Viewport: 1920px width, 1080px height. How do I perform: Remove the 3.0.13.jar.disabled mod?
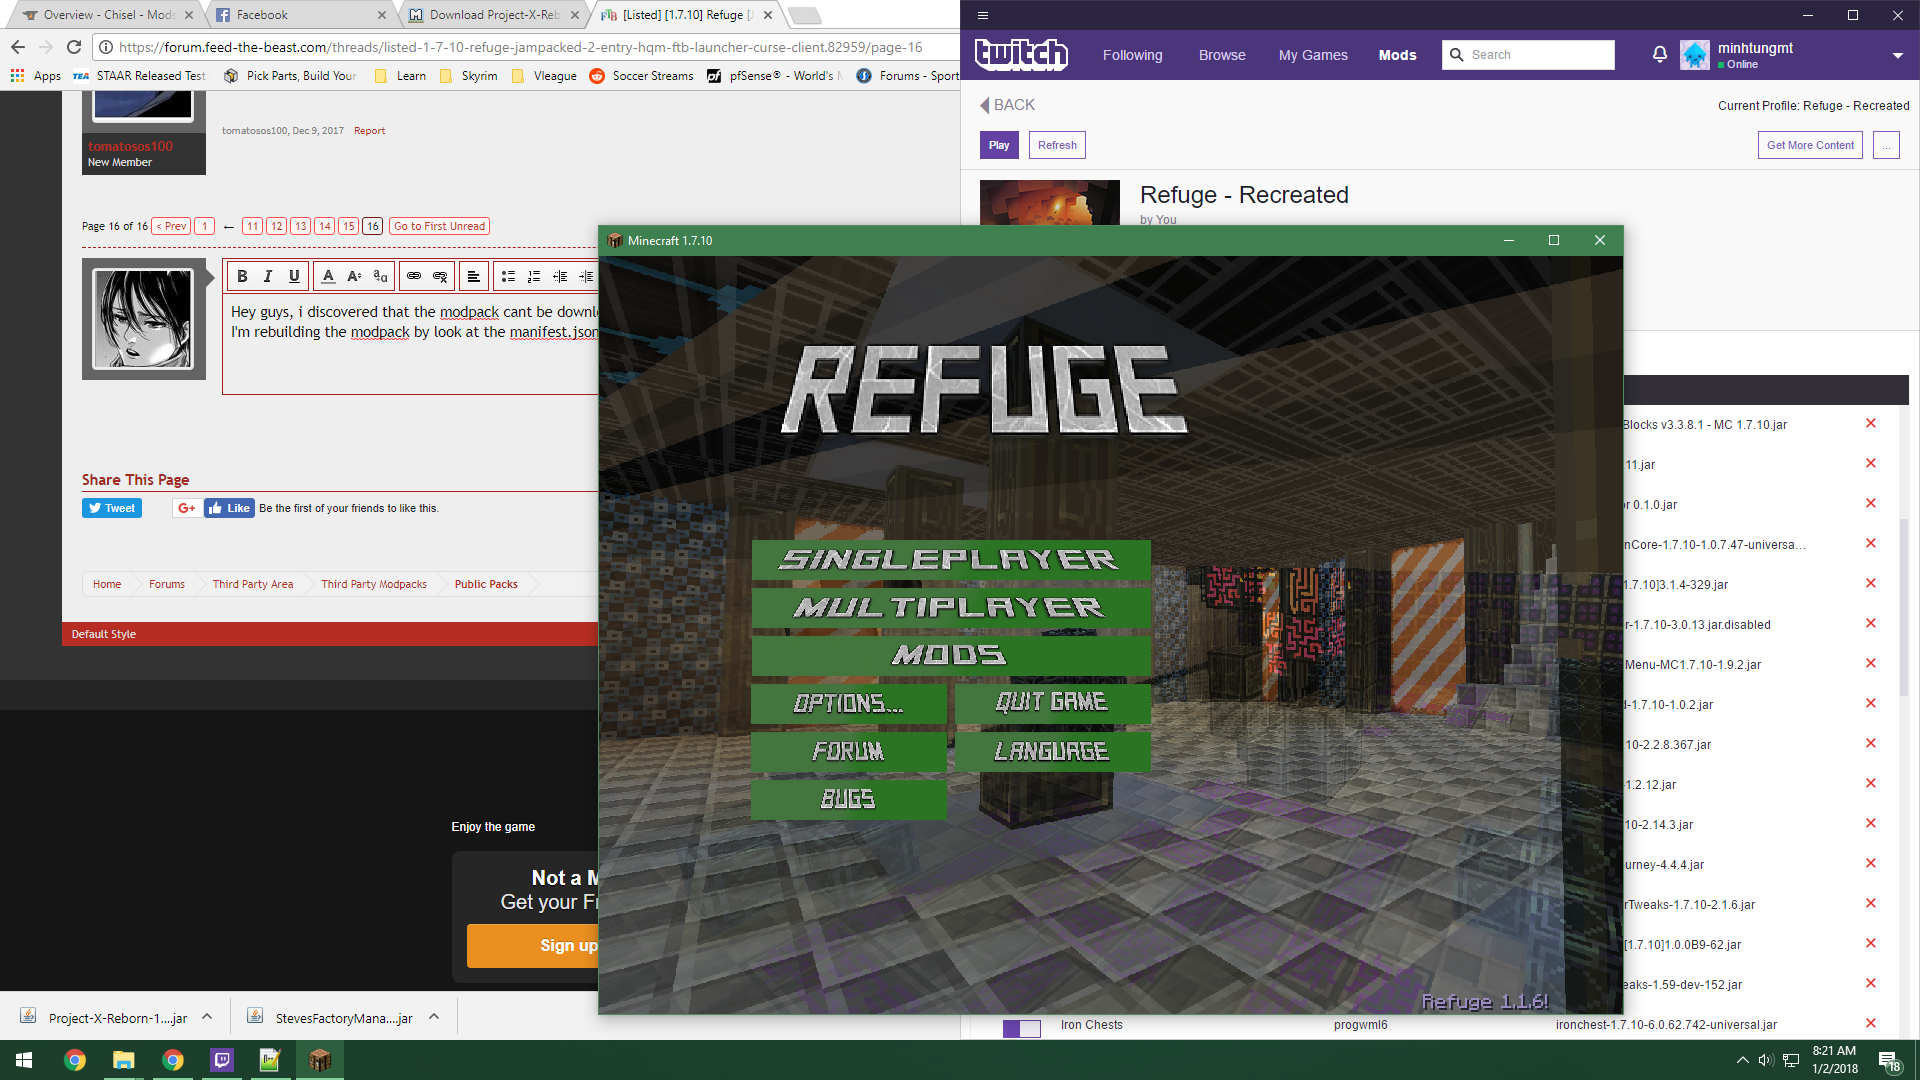click(x=1871, y=623)
